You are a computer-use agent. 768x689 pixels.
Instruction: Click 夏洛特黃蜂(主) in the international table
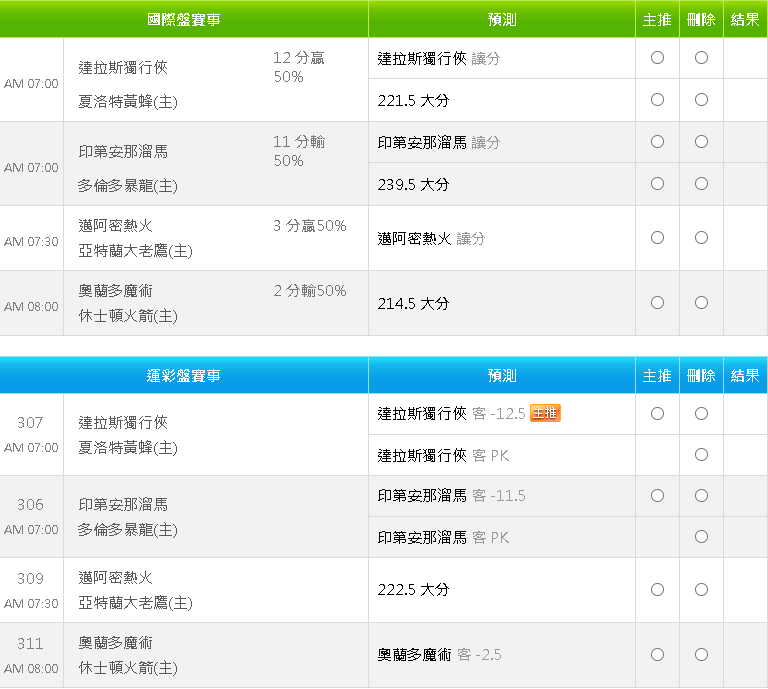coord(128,102)
